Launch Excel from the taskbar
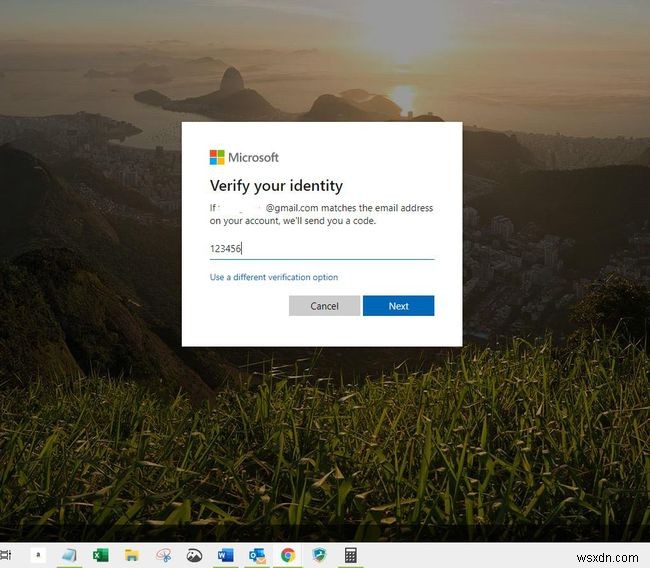This screenshot has width=650, height=568. (x=100, y=555)
